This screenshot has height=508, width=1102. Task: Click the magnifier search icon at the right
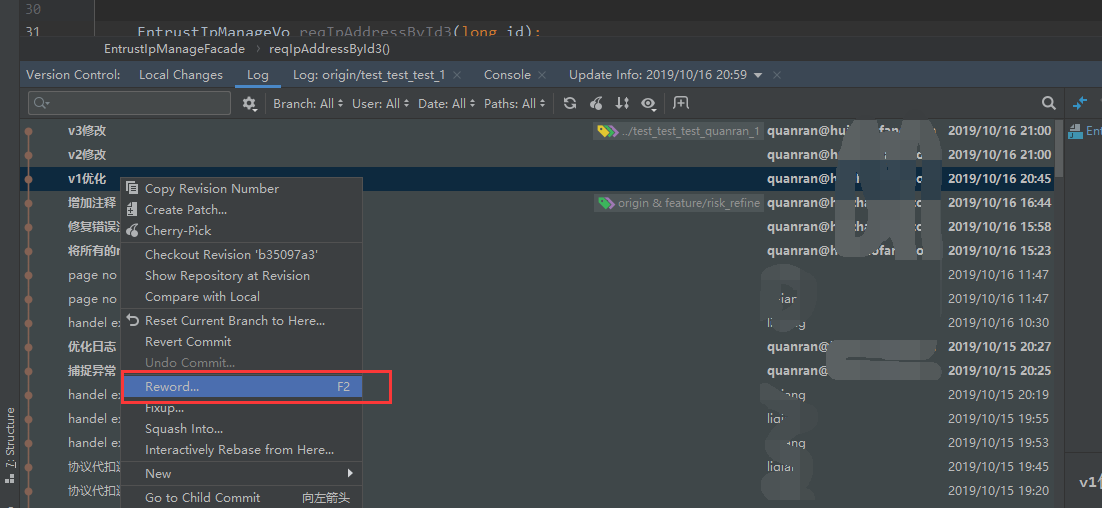tap(1049, 103)
